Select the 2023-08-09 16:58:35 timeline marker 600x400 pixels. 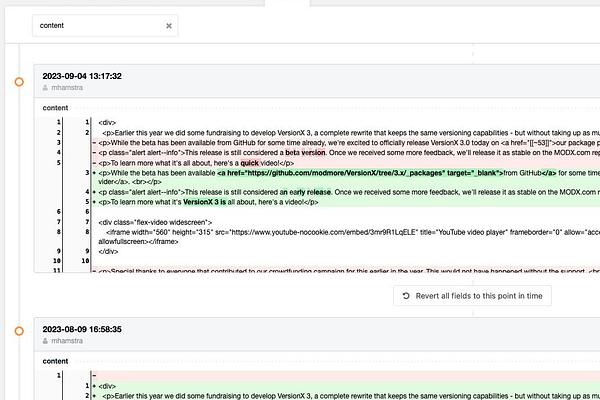[x=19, y=331]
